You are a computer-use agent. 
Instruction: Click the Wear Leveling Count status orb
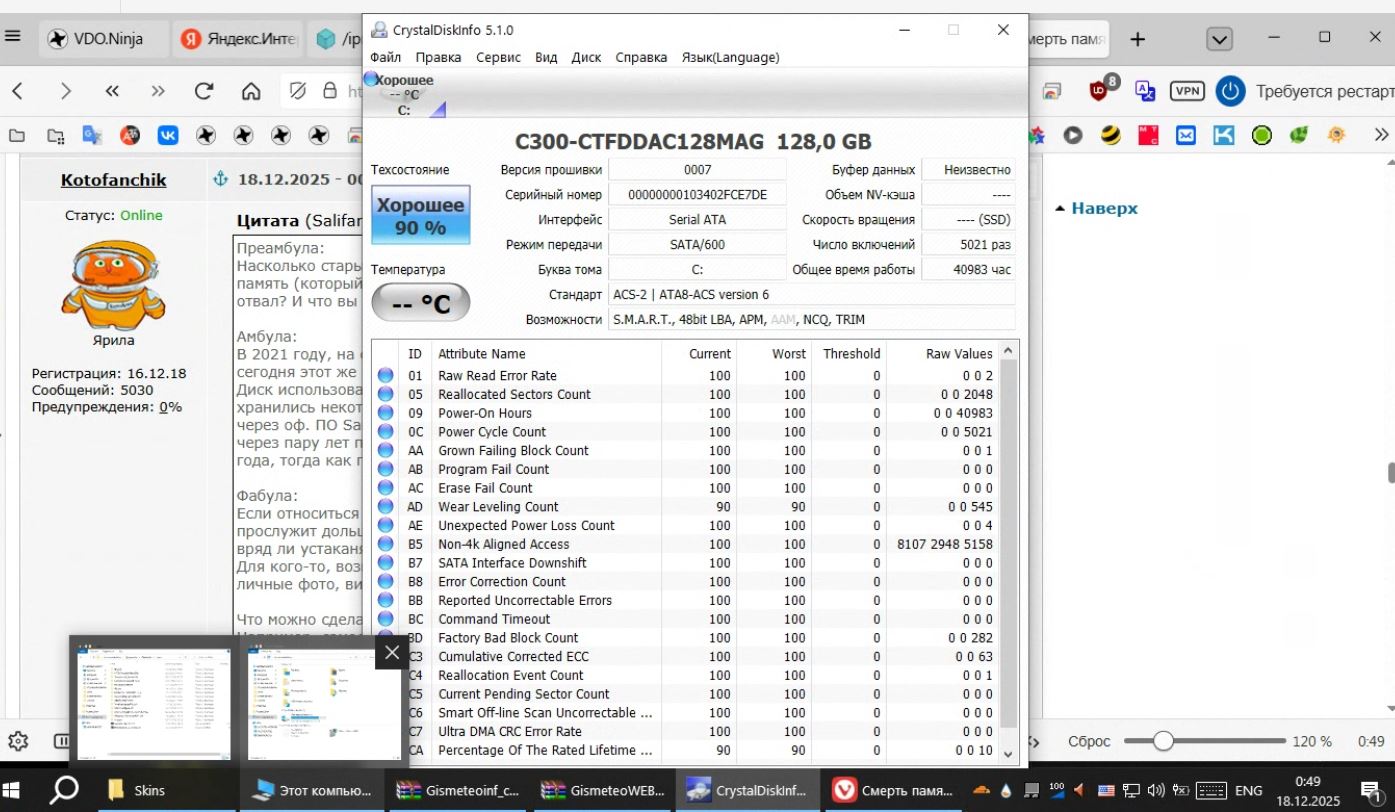pyautogui.click(x=385, y=507)
